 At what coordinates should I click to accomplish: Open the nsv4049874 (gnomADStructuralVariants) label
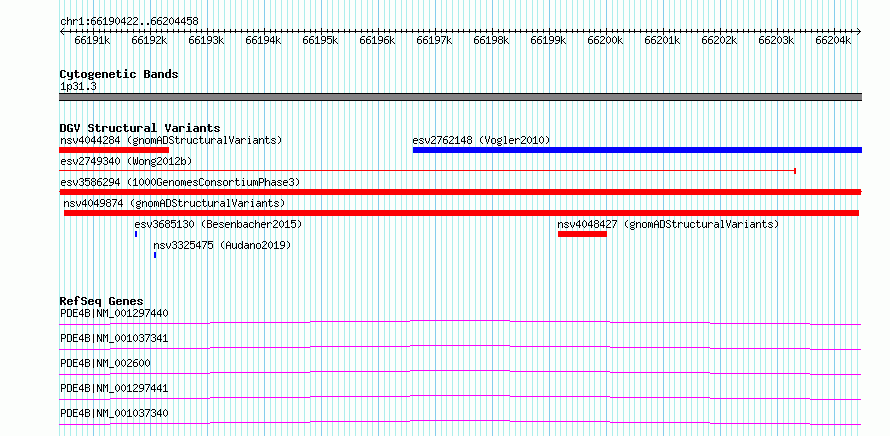(174, 203)
